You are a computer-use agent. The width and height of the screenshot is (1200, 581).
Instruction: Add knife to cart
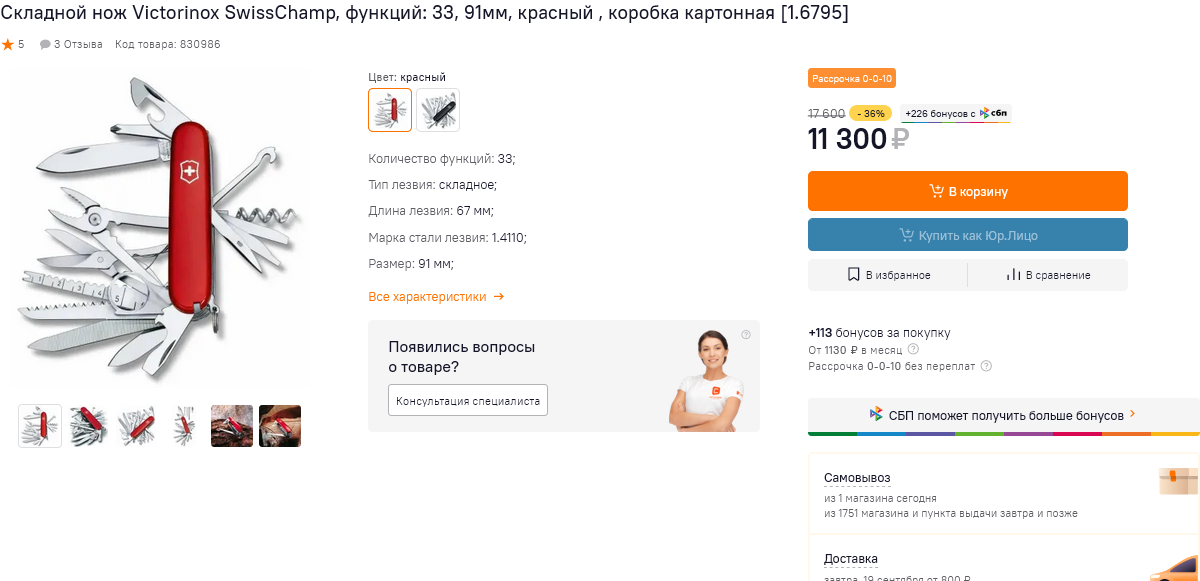tap(967, 191)
